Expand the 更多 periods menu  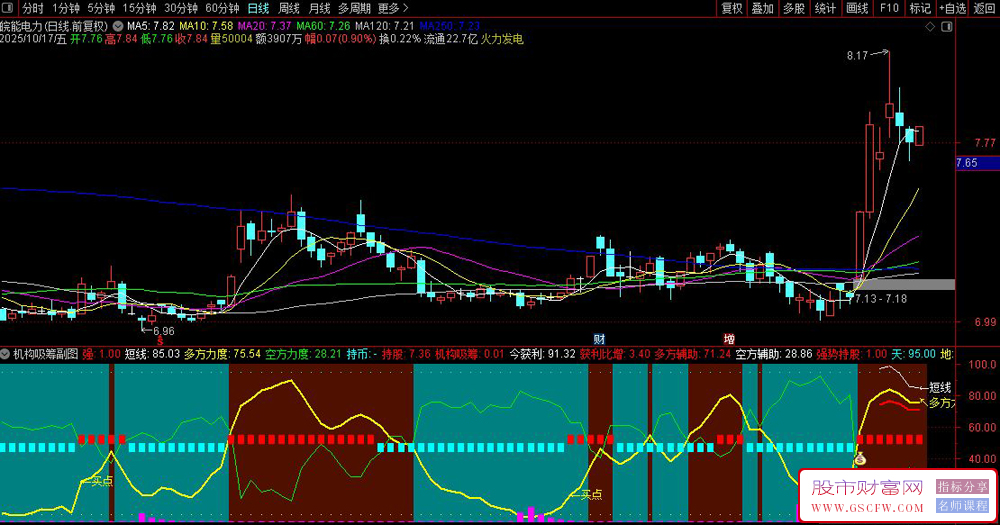[x=393, y=8]
